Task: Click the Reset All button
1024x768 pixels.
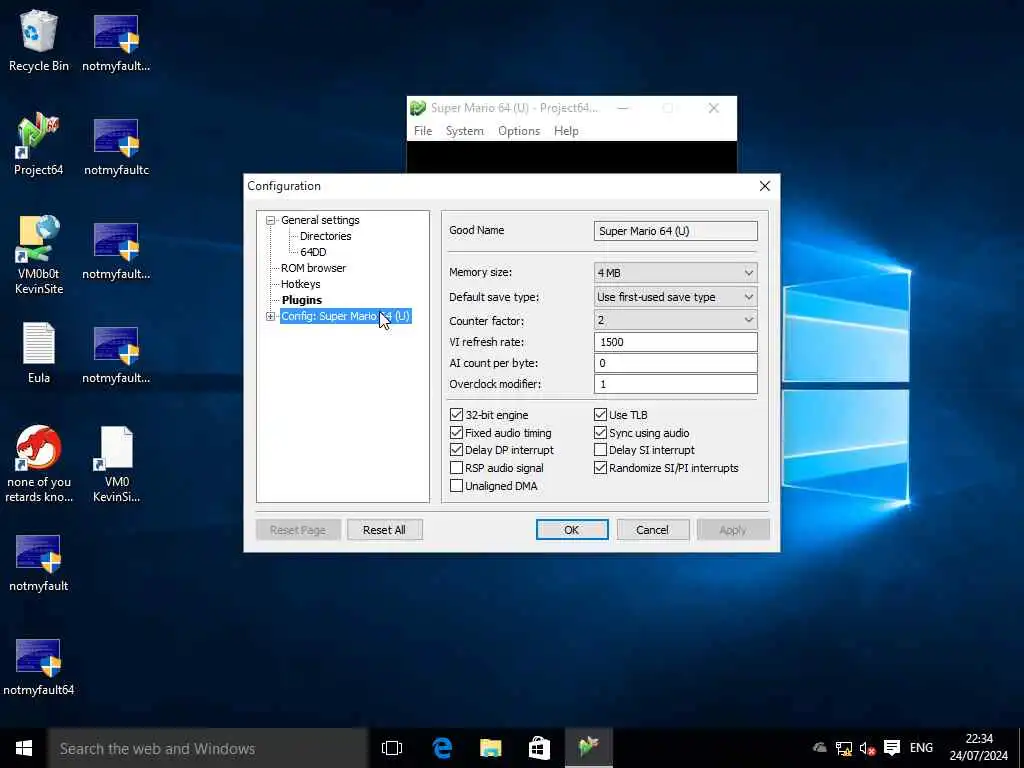Action: (x=384, y=530)
